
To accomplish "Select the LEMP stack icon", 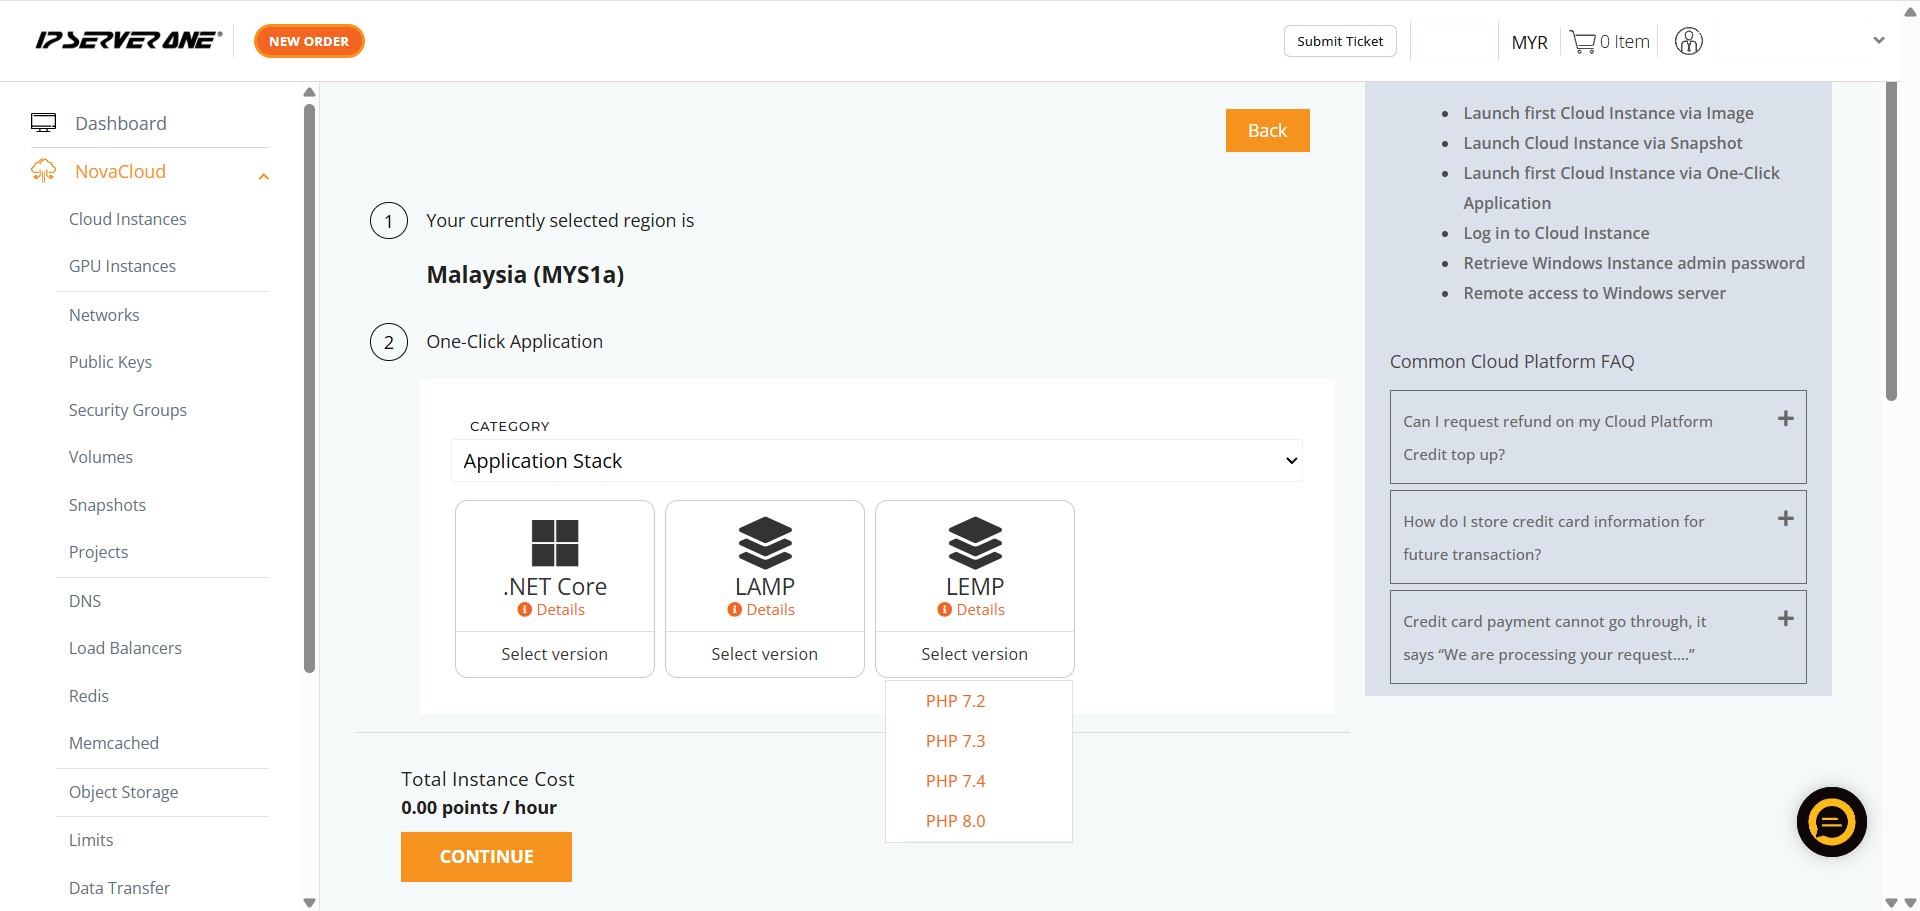I will (x=975, y=543).
